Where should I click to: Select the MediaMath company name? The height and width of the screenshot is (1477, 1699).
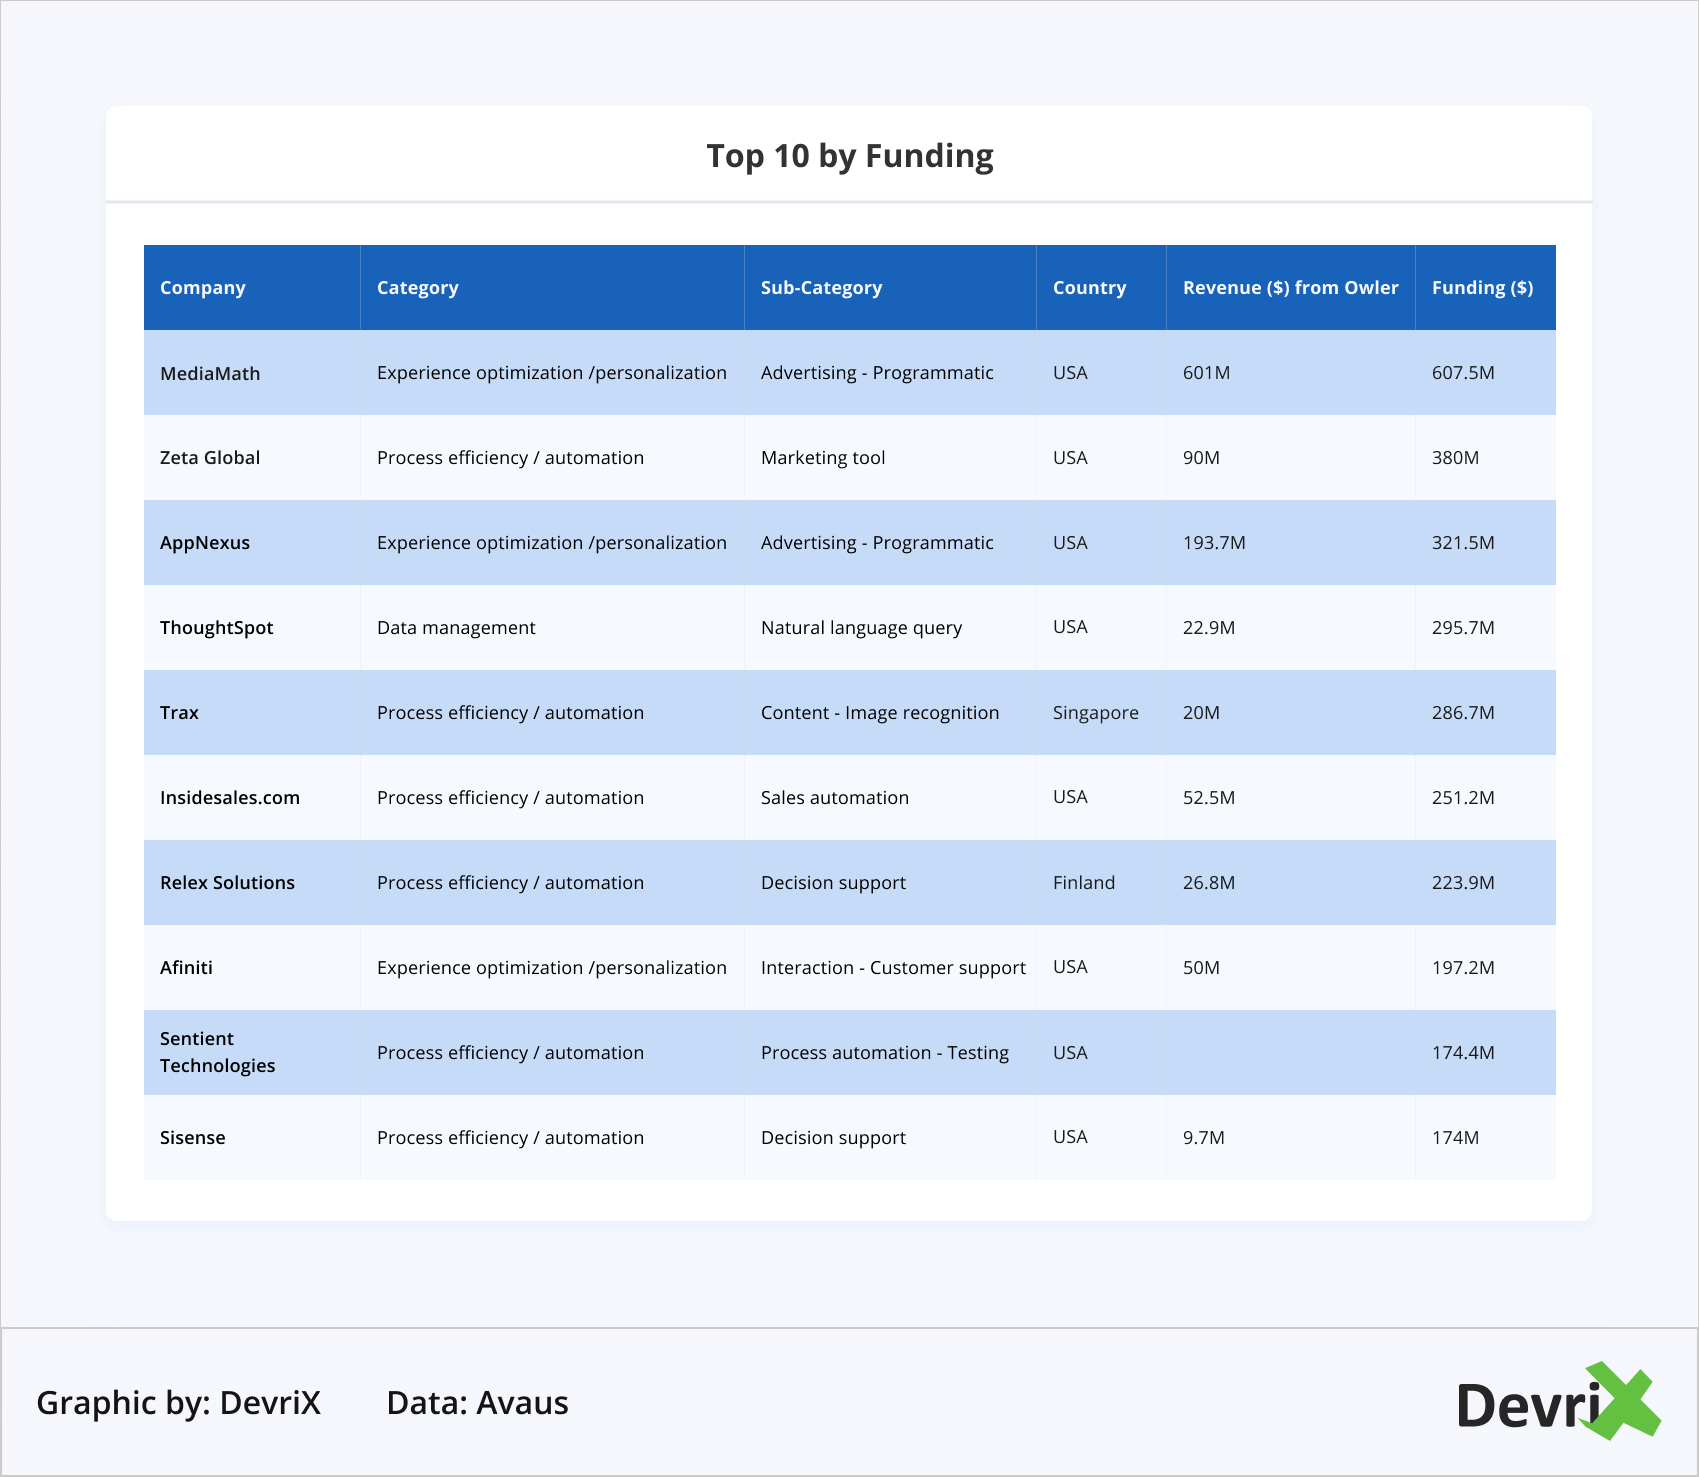[210, 373]
